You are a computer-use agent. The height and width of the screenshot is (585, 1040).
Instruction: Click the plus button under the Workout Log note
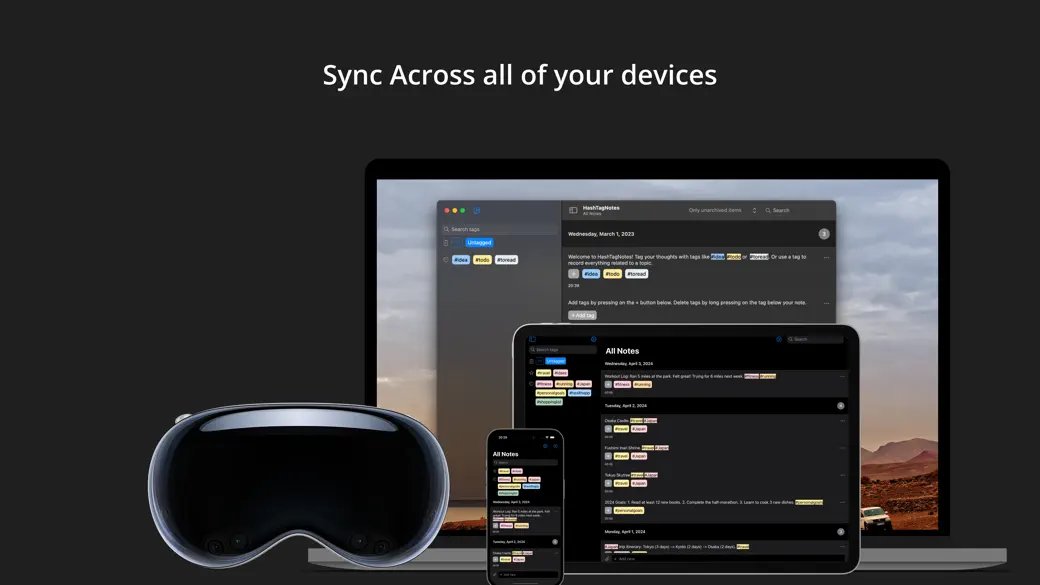[608, 385]
